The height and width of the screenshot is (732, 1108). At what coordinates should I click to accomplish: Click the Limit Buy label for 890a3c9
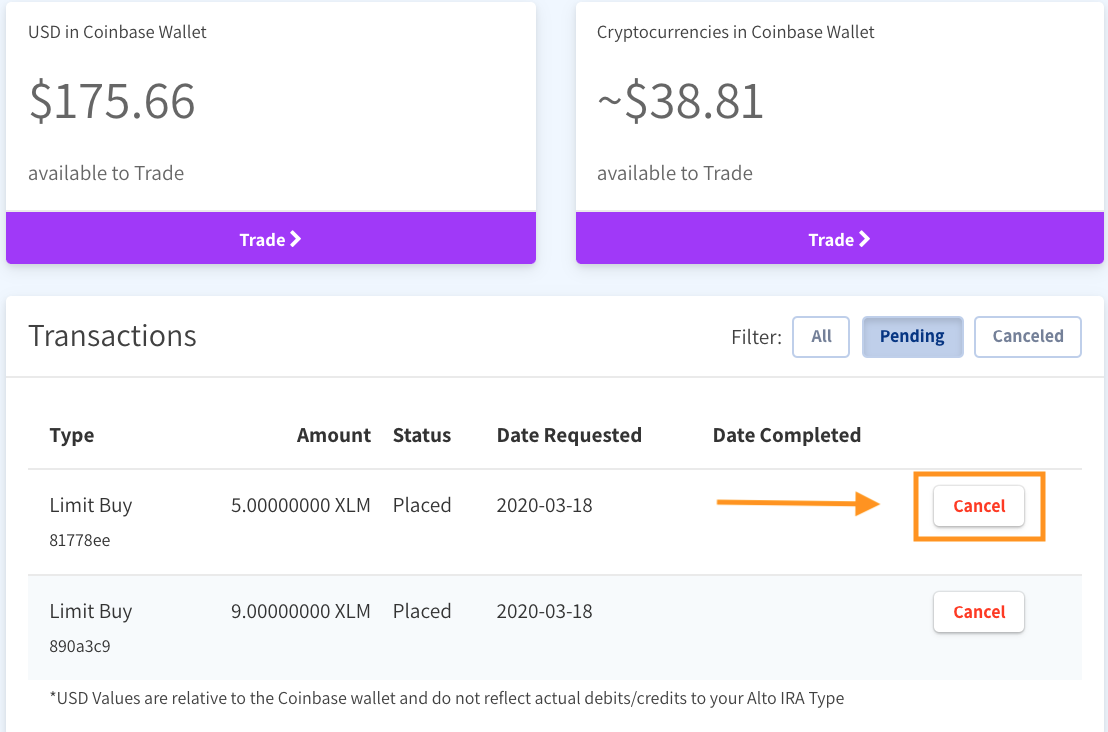(x=90, y=612)
